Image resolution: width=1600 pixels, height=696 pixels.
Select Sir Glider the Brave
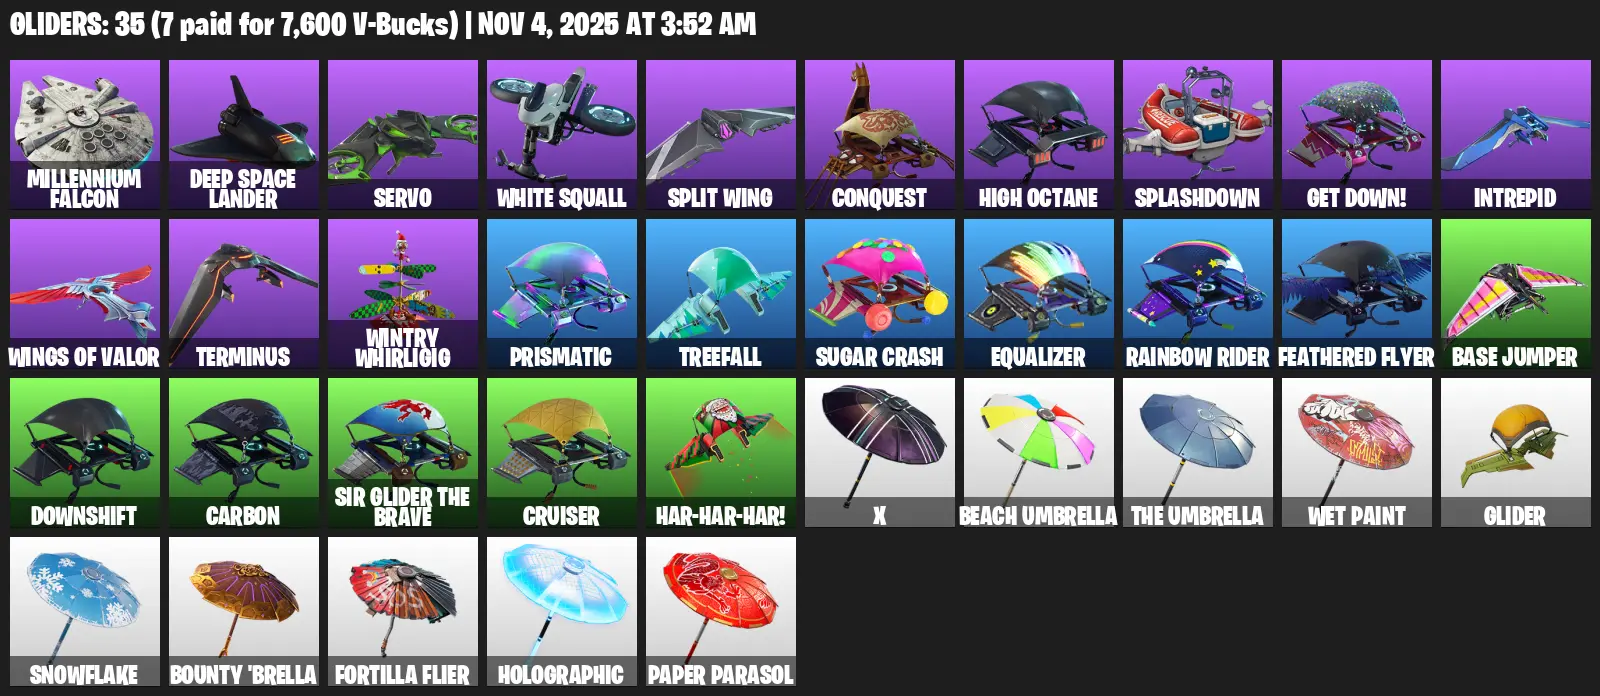point(403,453)
